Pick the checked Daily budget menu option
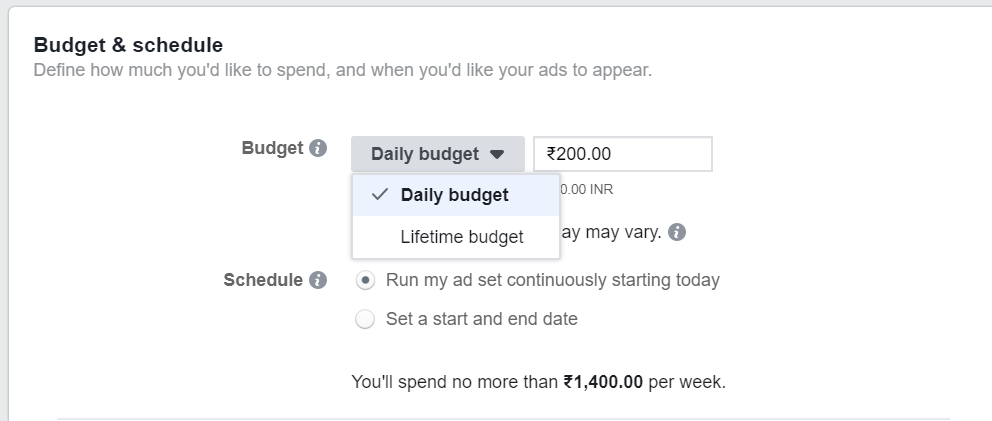The width and height of the screenshot is (992, 421). click(456, 195)
